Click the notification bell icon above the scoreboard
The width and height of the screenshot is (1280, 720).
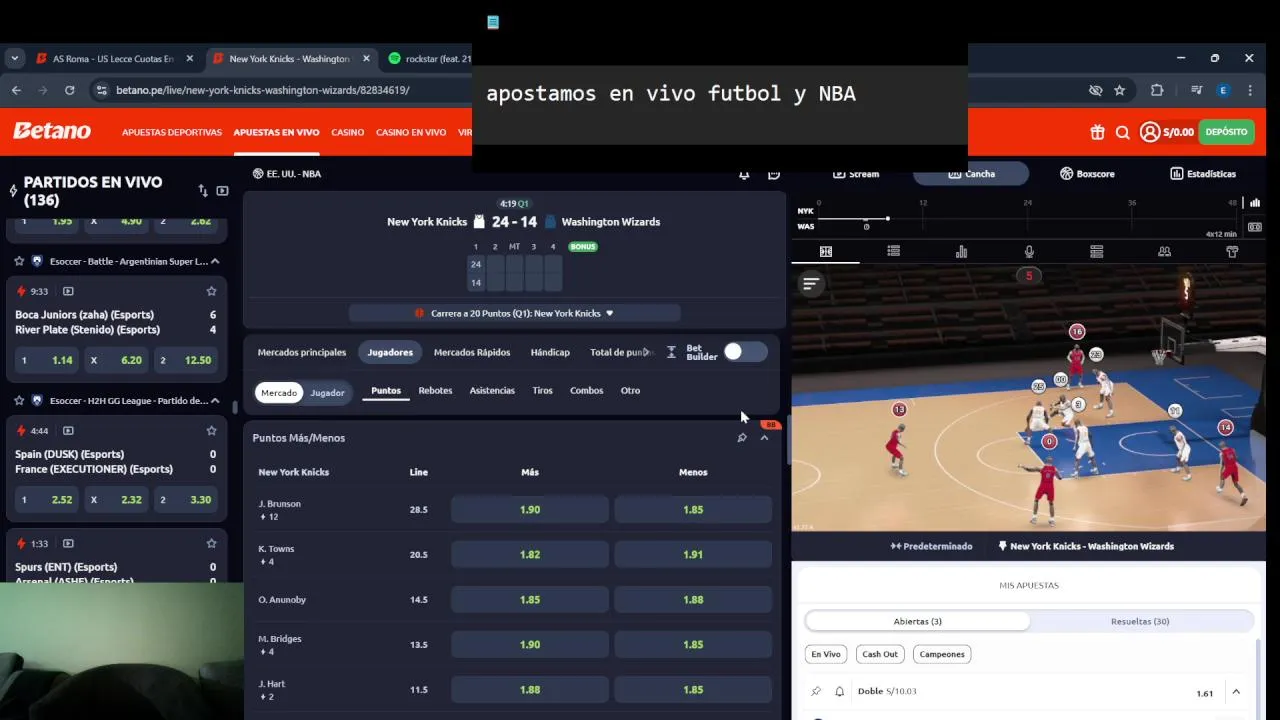[x=744, y=174]
